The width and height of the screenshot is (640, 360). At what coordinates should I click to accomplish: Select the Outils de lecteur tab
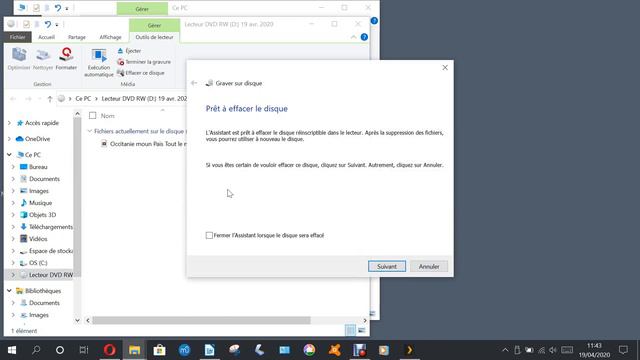[x=154, y=37]
